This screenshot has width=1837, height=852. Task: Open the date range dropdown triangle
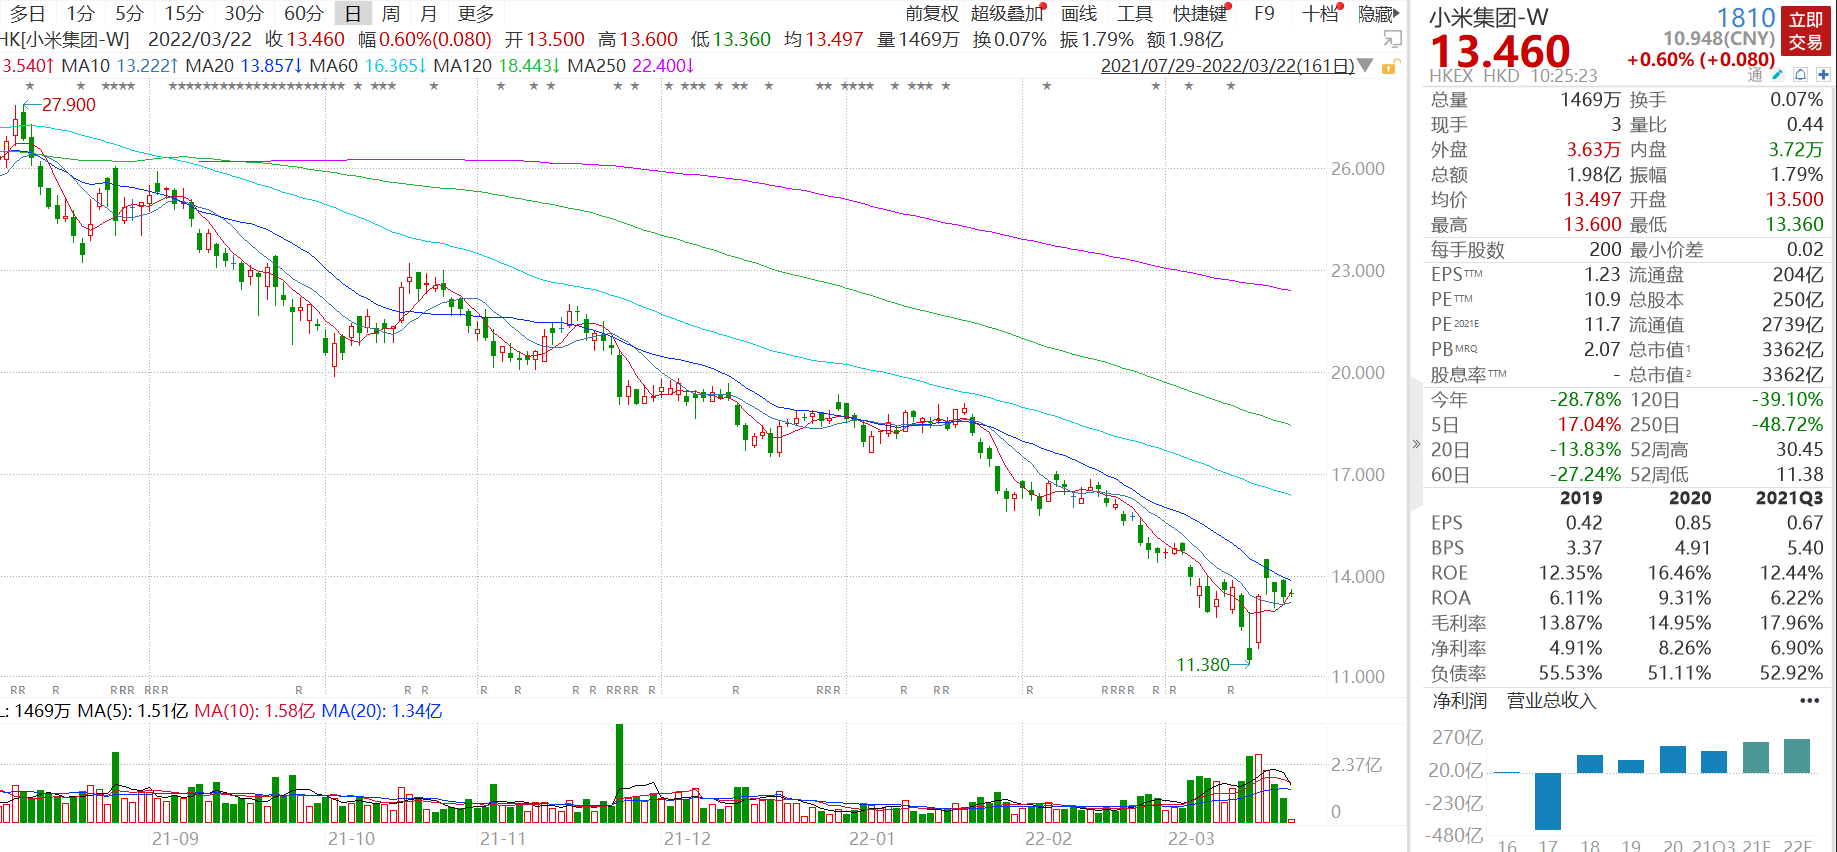tap(1365, 66)
